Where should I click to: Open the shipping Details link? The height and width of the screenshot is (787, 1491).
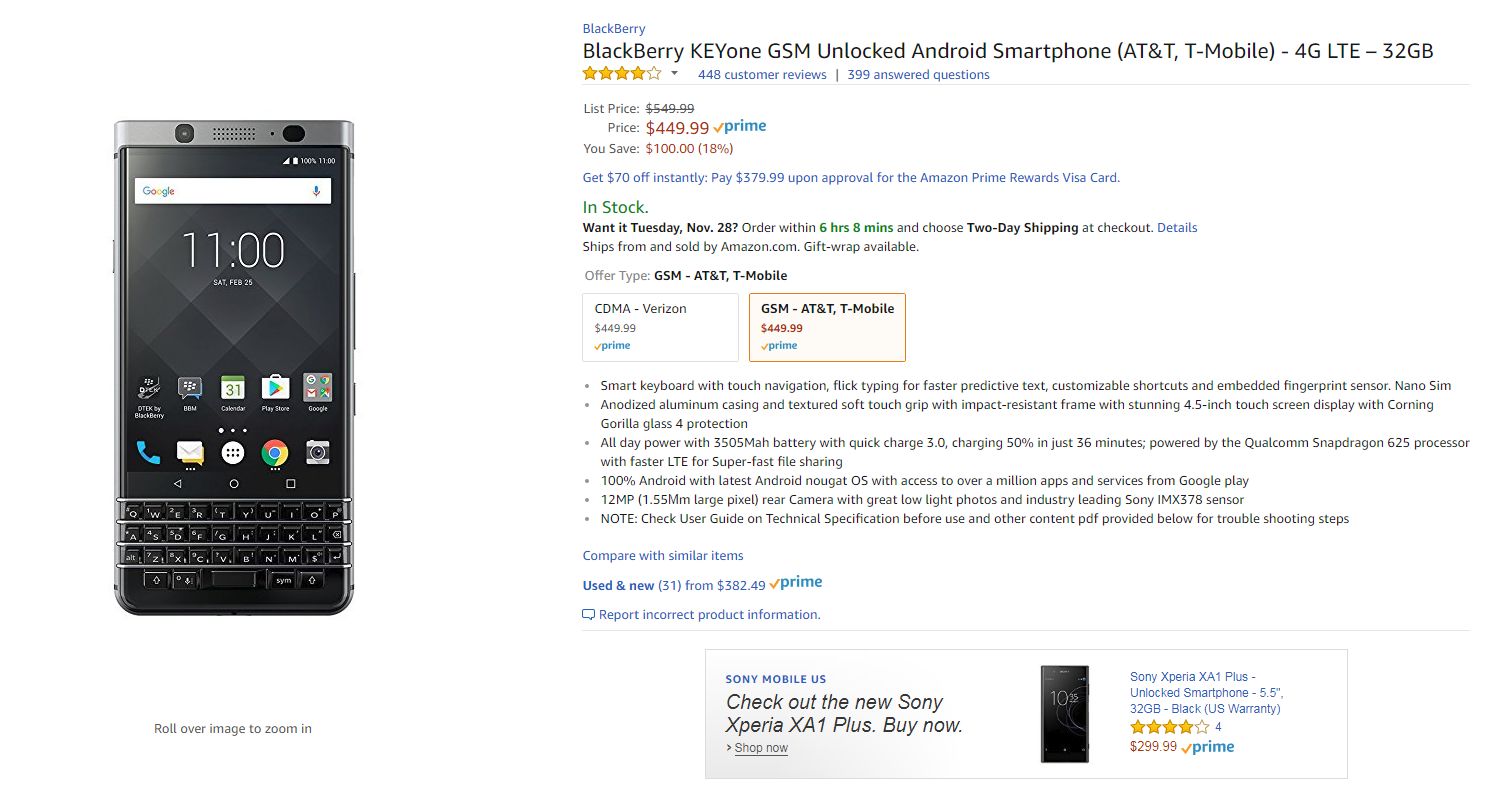pos(1177,228)
